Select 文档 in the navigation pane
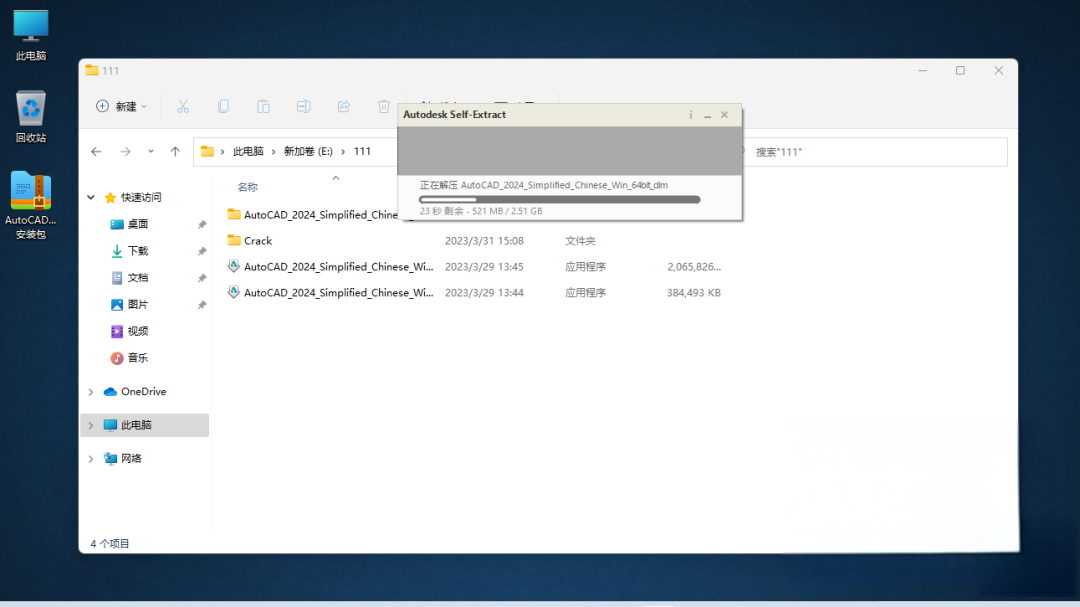Viewport: 1080px width, 607px height. [138, 278]
